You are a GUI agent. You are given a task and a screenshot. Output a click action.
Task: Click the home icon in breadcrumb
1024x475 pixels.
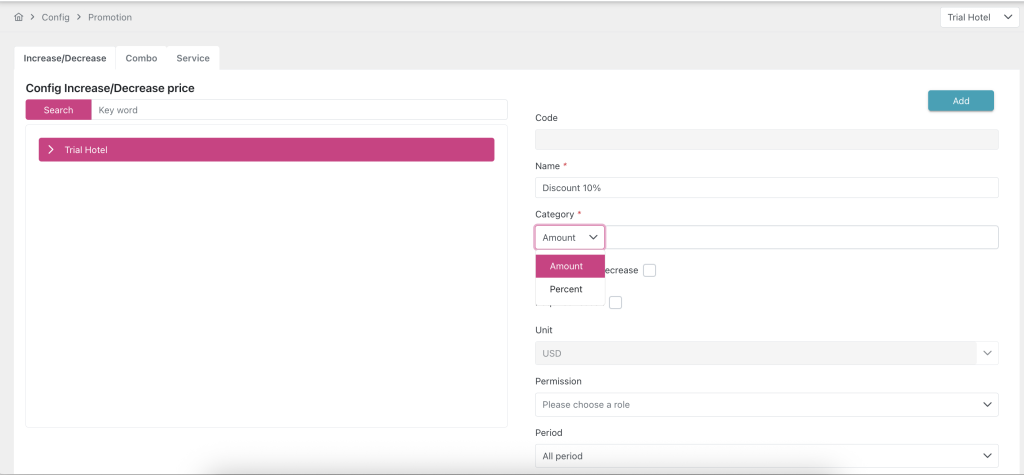[x=19, y=17]
